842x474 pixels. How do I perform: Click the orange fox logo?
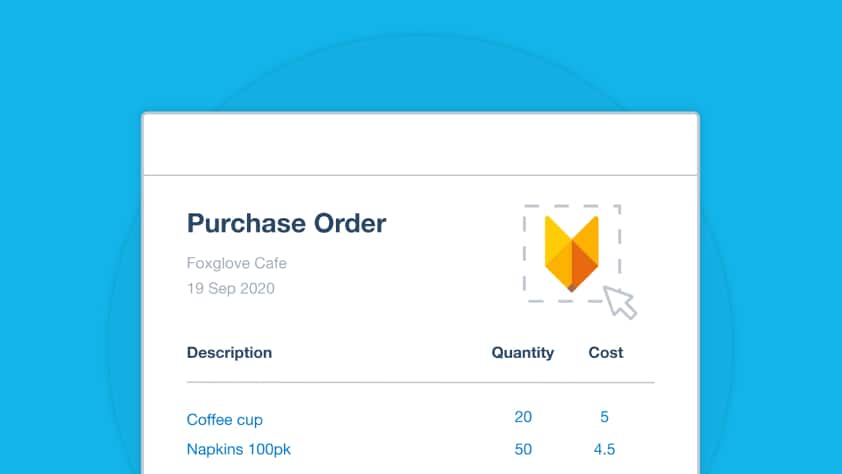(571, 252)
